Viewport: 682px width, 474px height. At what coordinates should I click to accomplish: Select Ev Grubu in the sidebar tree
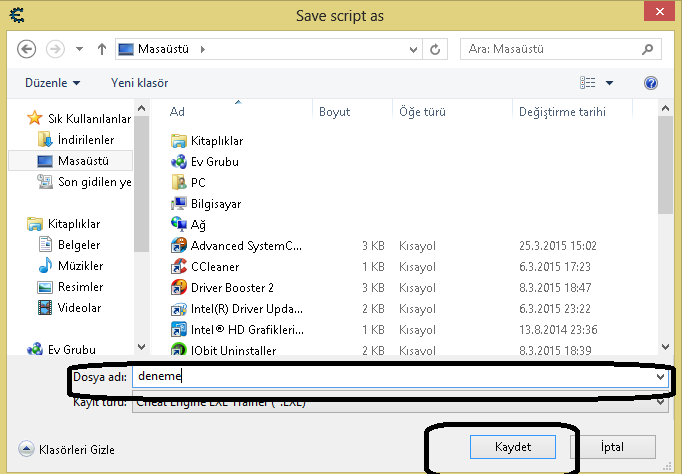click(61, 349)
